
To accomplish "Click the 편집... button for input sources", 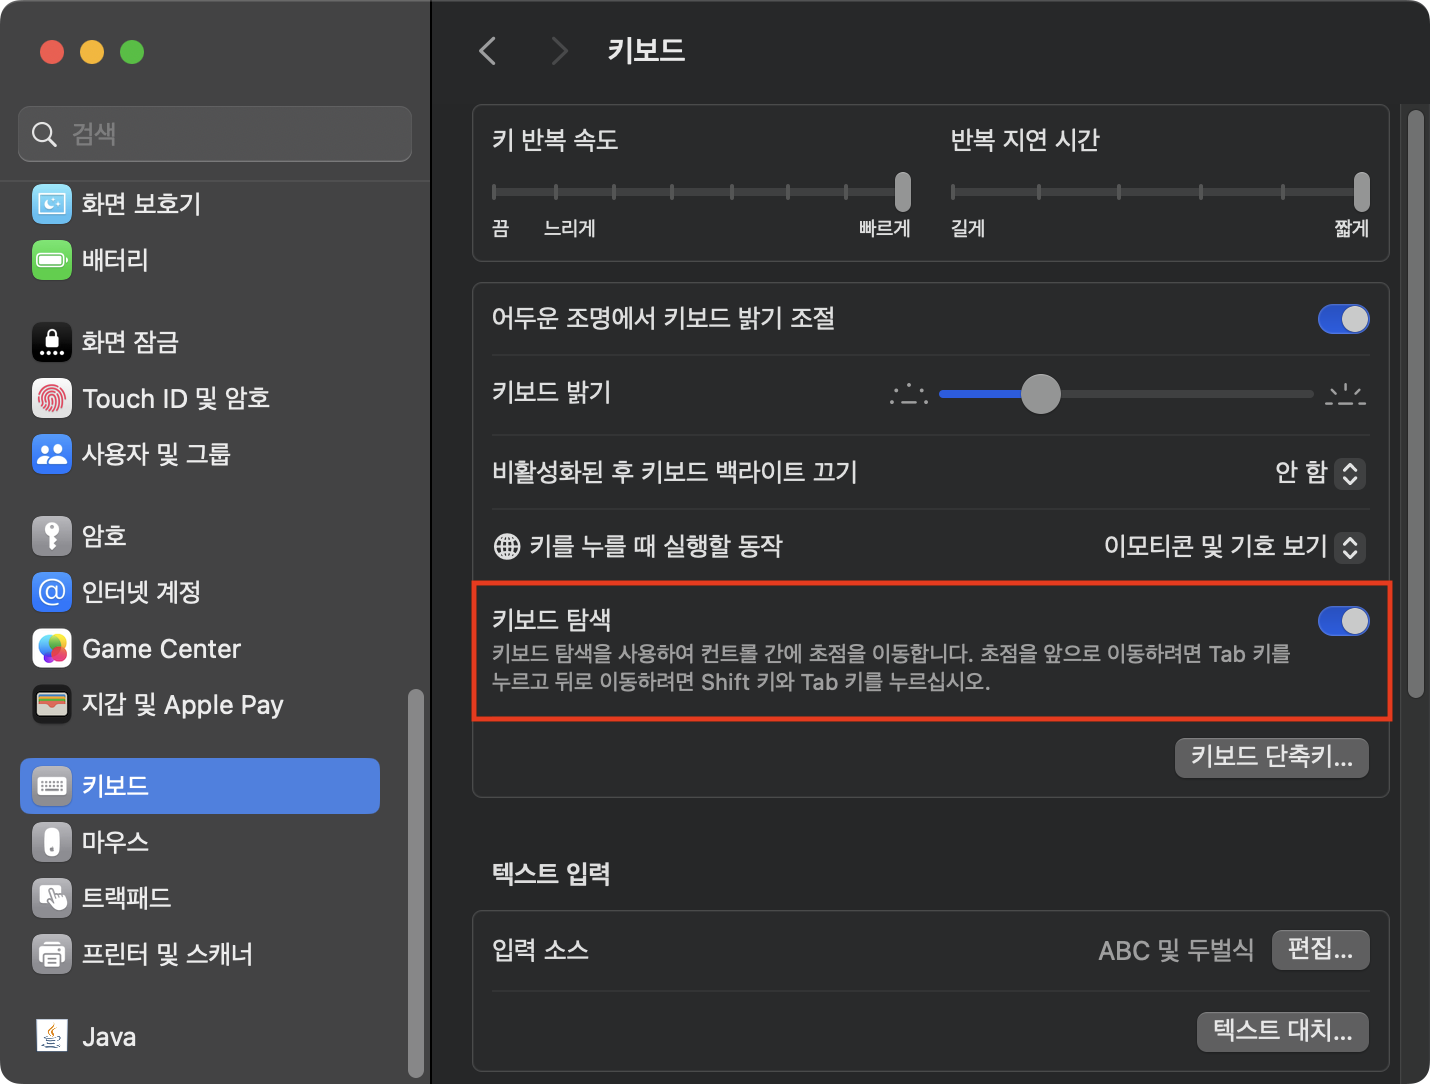I will (x=1321, y=949).
